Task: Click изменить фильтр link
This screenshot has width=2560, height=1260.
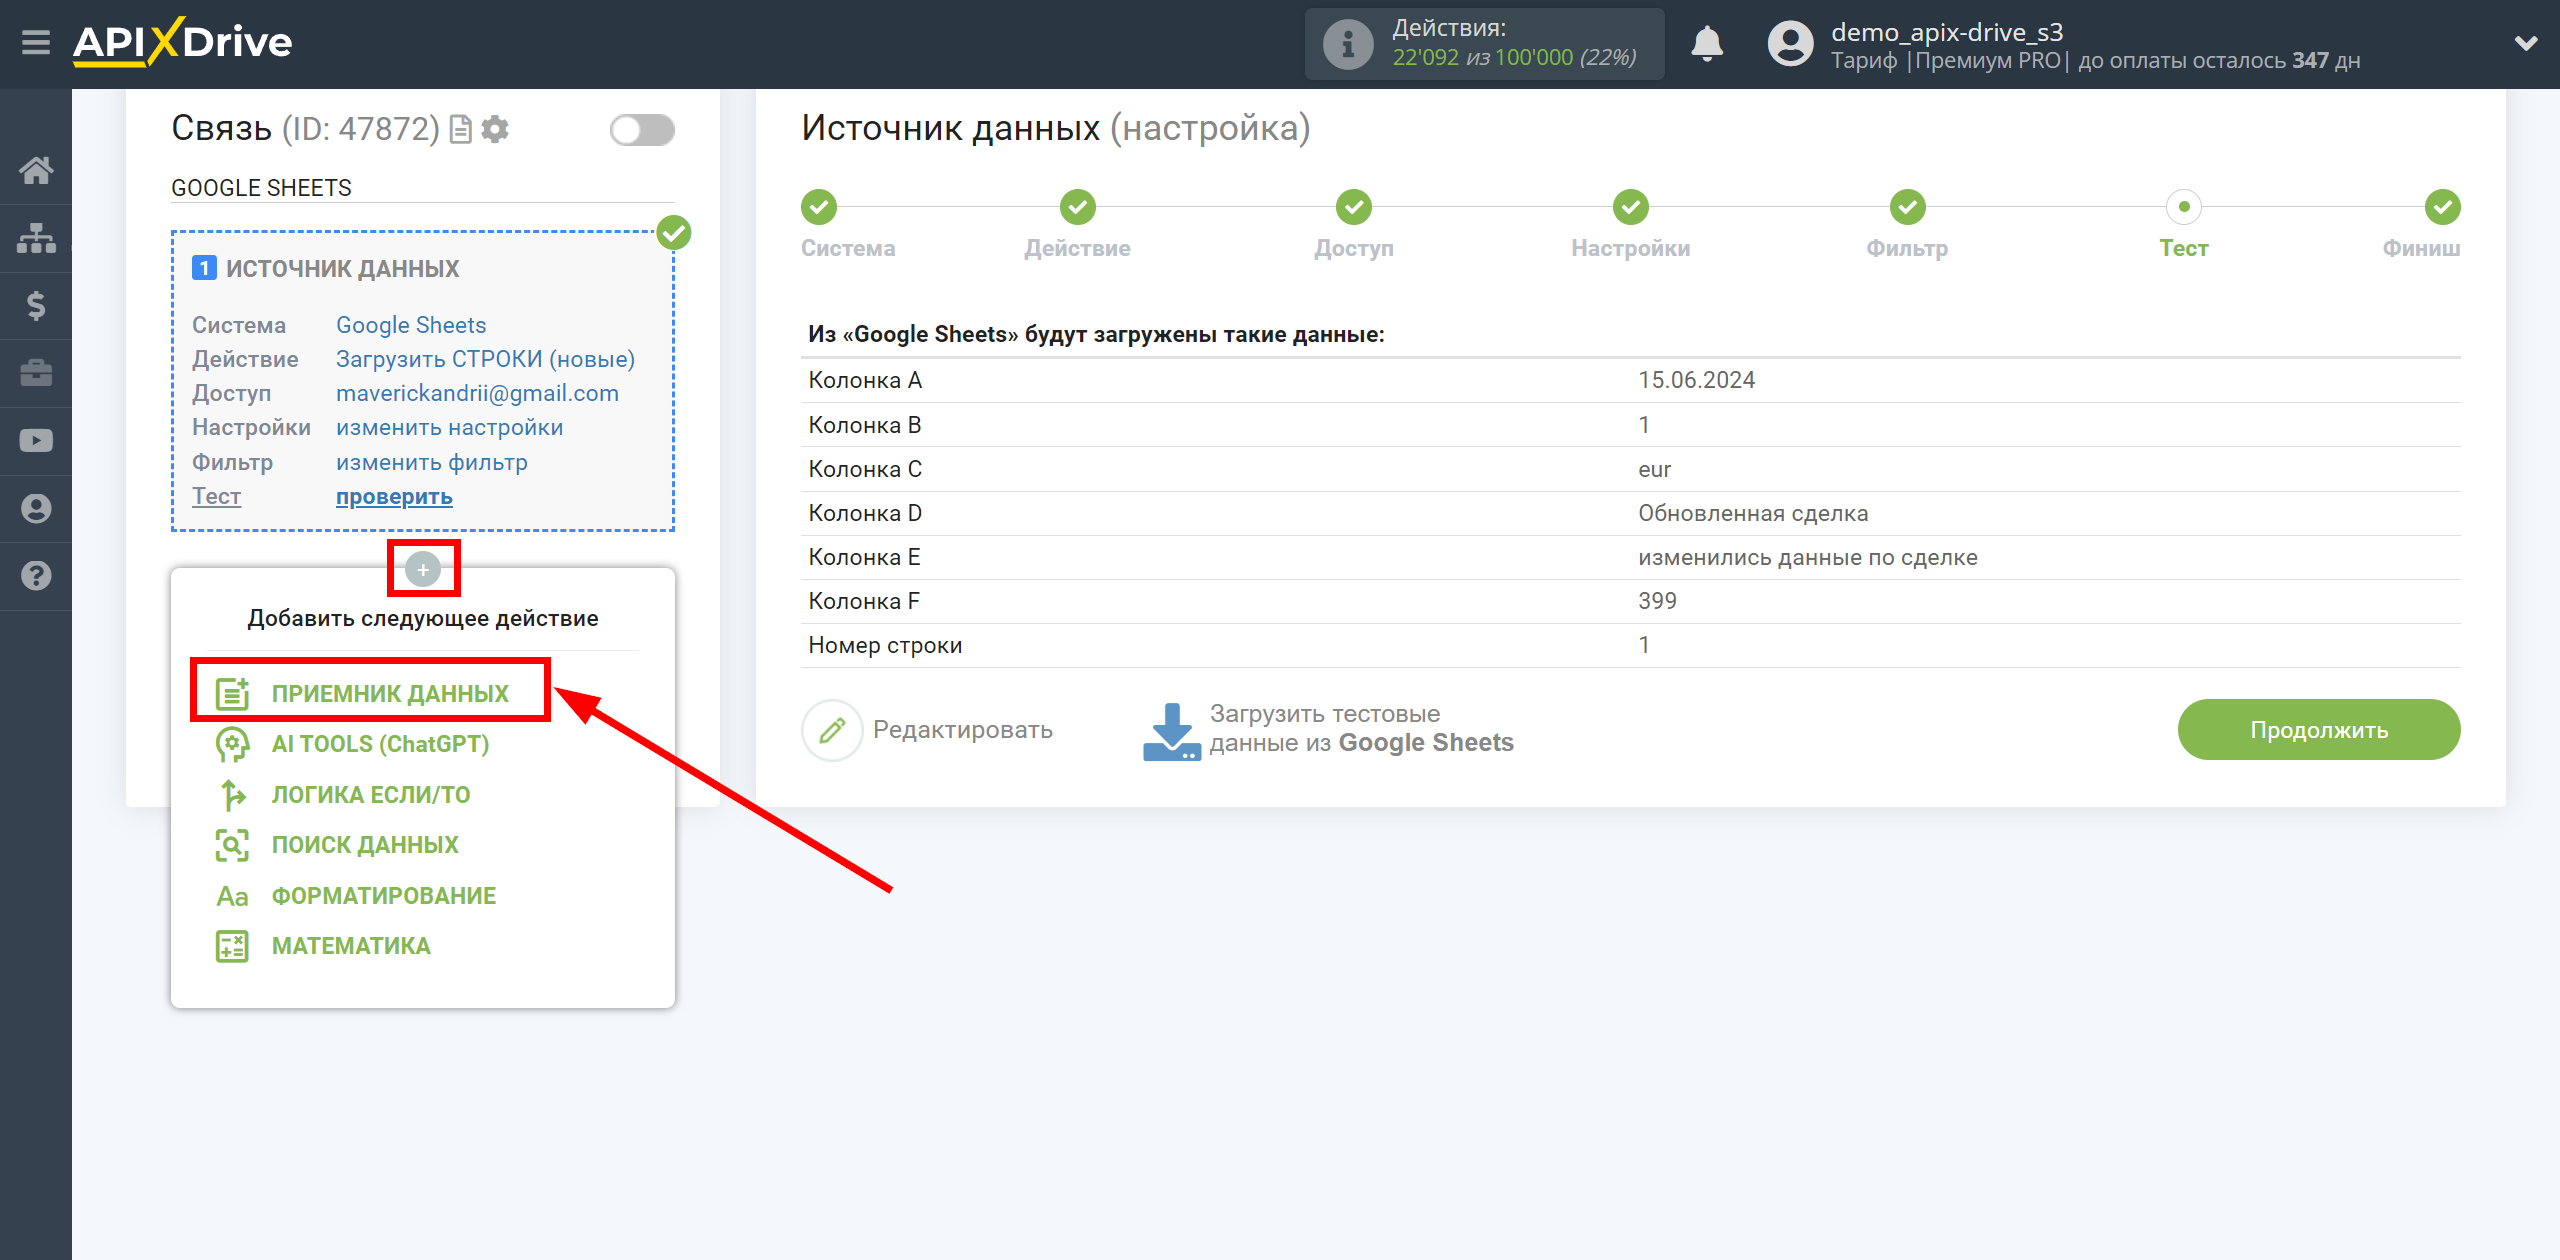Action: click(431, 462)
